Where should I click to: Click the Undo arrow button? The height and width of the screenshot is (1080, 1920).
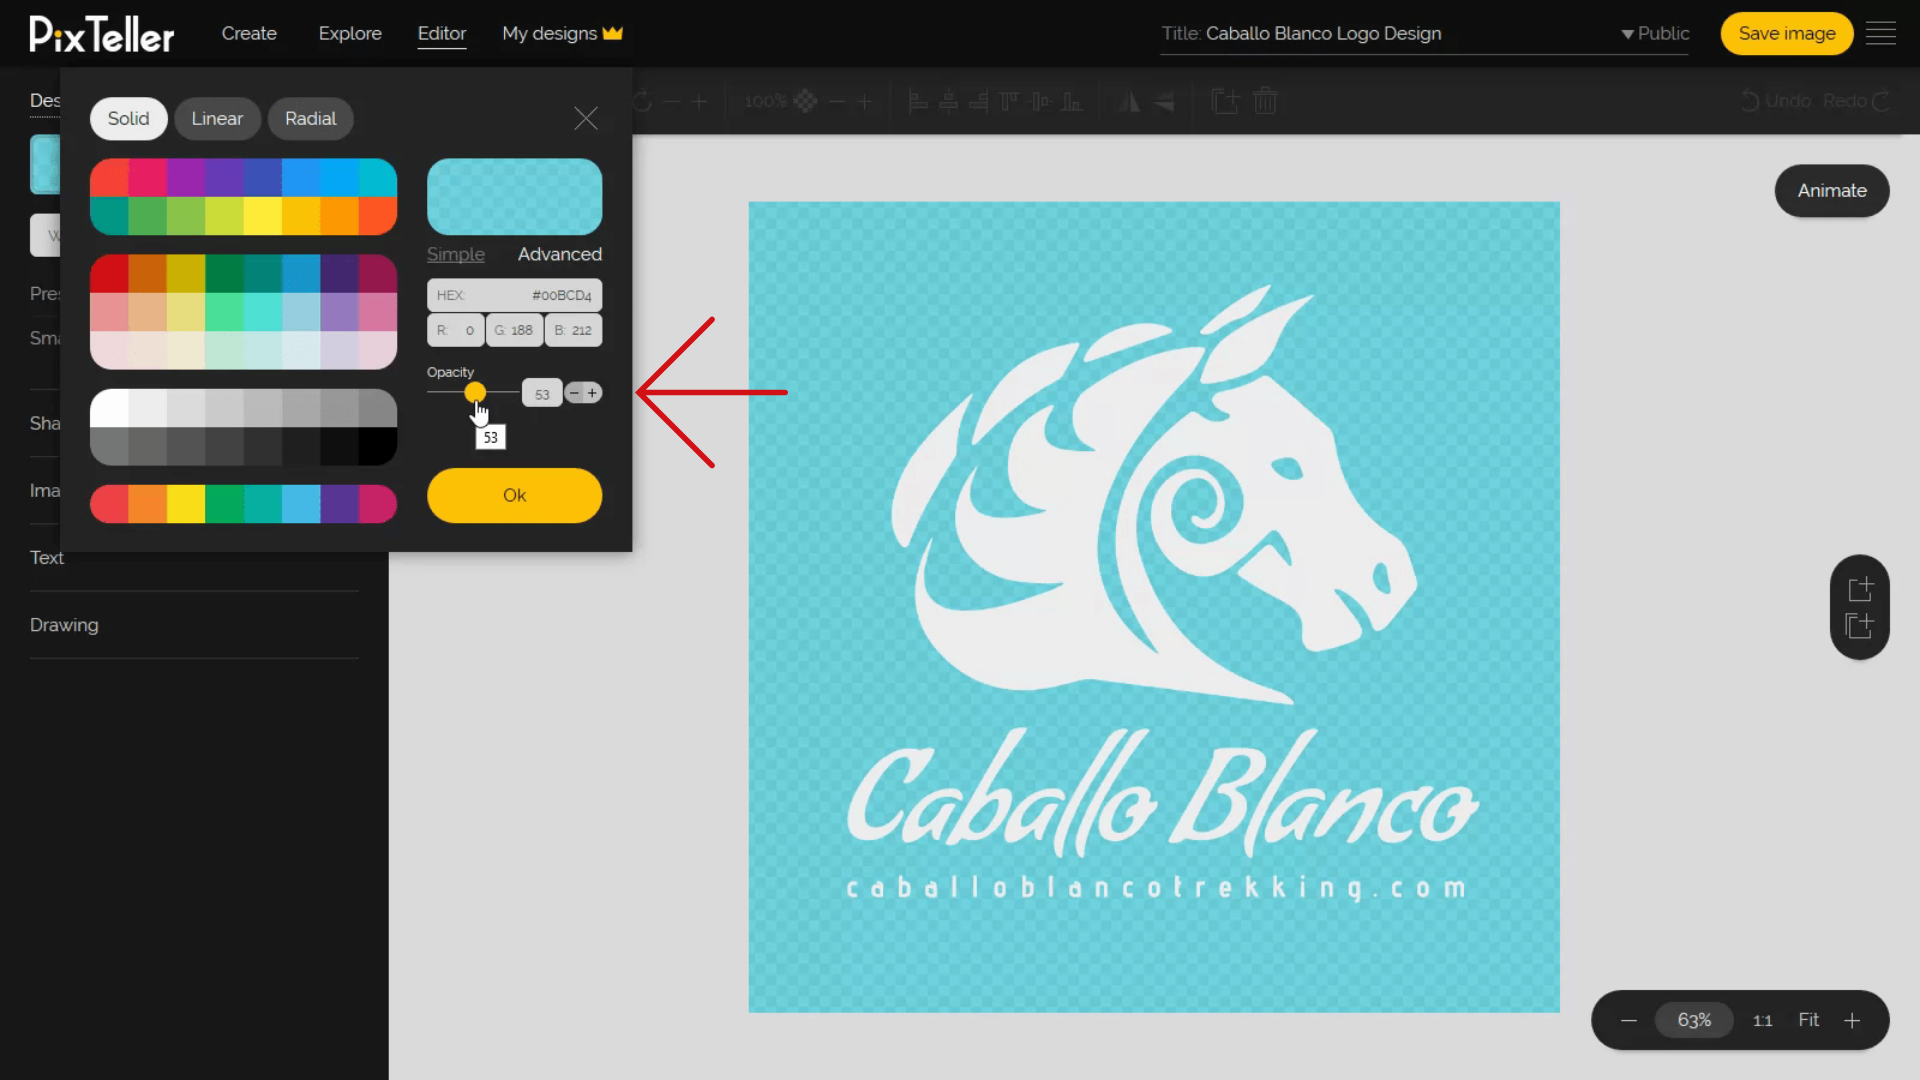[1776, 101]
